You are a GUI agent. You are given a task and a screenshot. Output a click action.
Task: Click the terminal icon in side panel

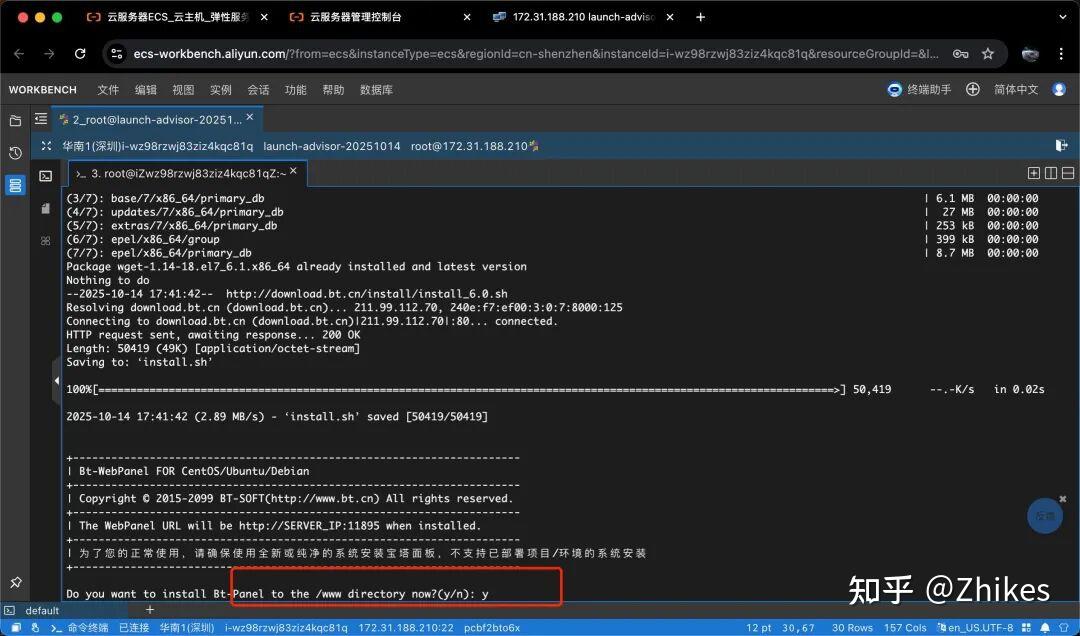46,176
